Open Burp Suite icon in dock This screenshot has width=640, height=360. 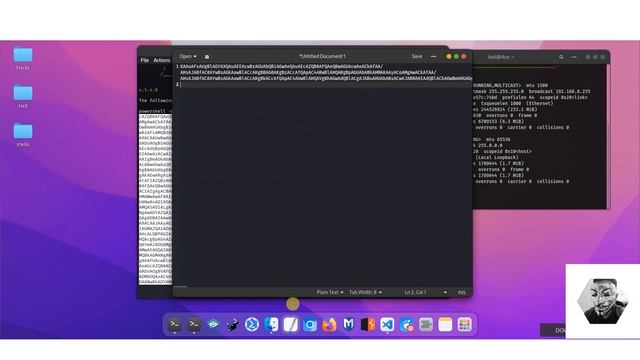click(x=368, y=324)
